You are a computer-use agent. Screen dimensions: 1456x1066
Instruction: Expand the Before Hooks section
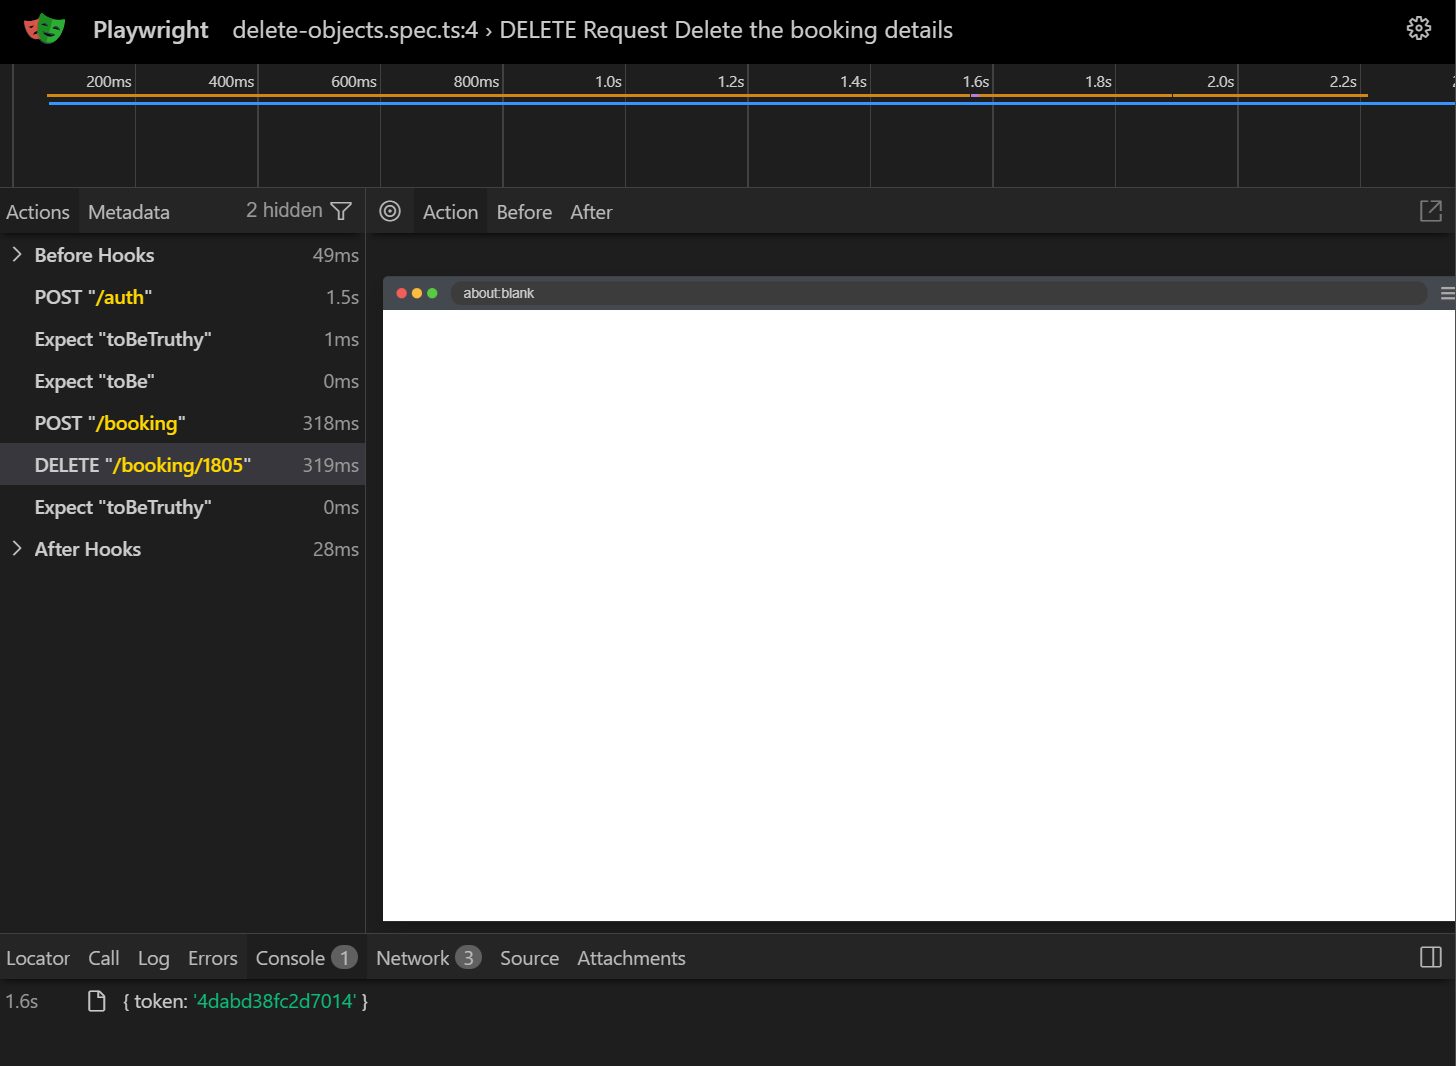point(16,254)
